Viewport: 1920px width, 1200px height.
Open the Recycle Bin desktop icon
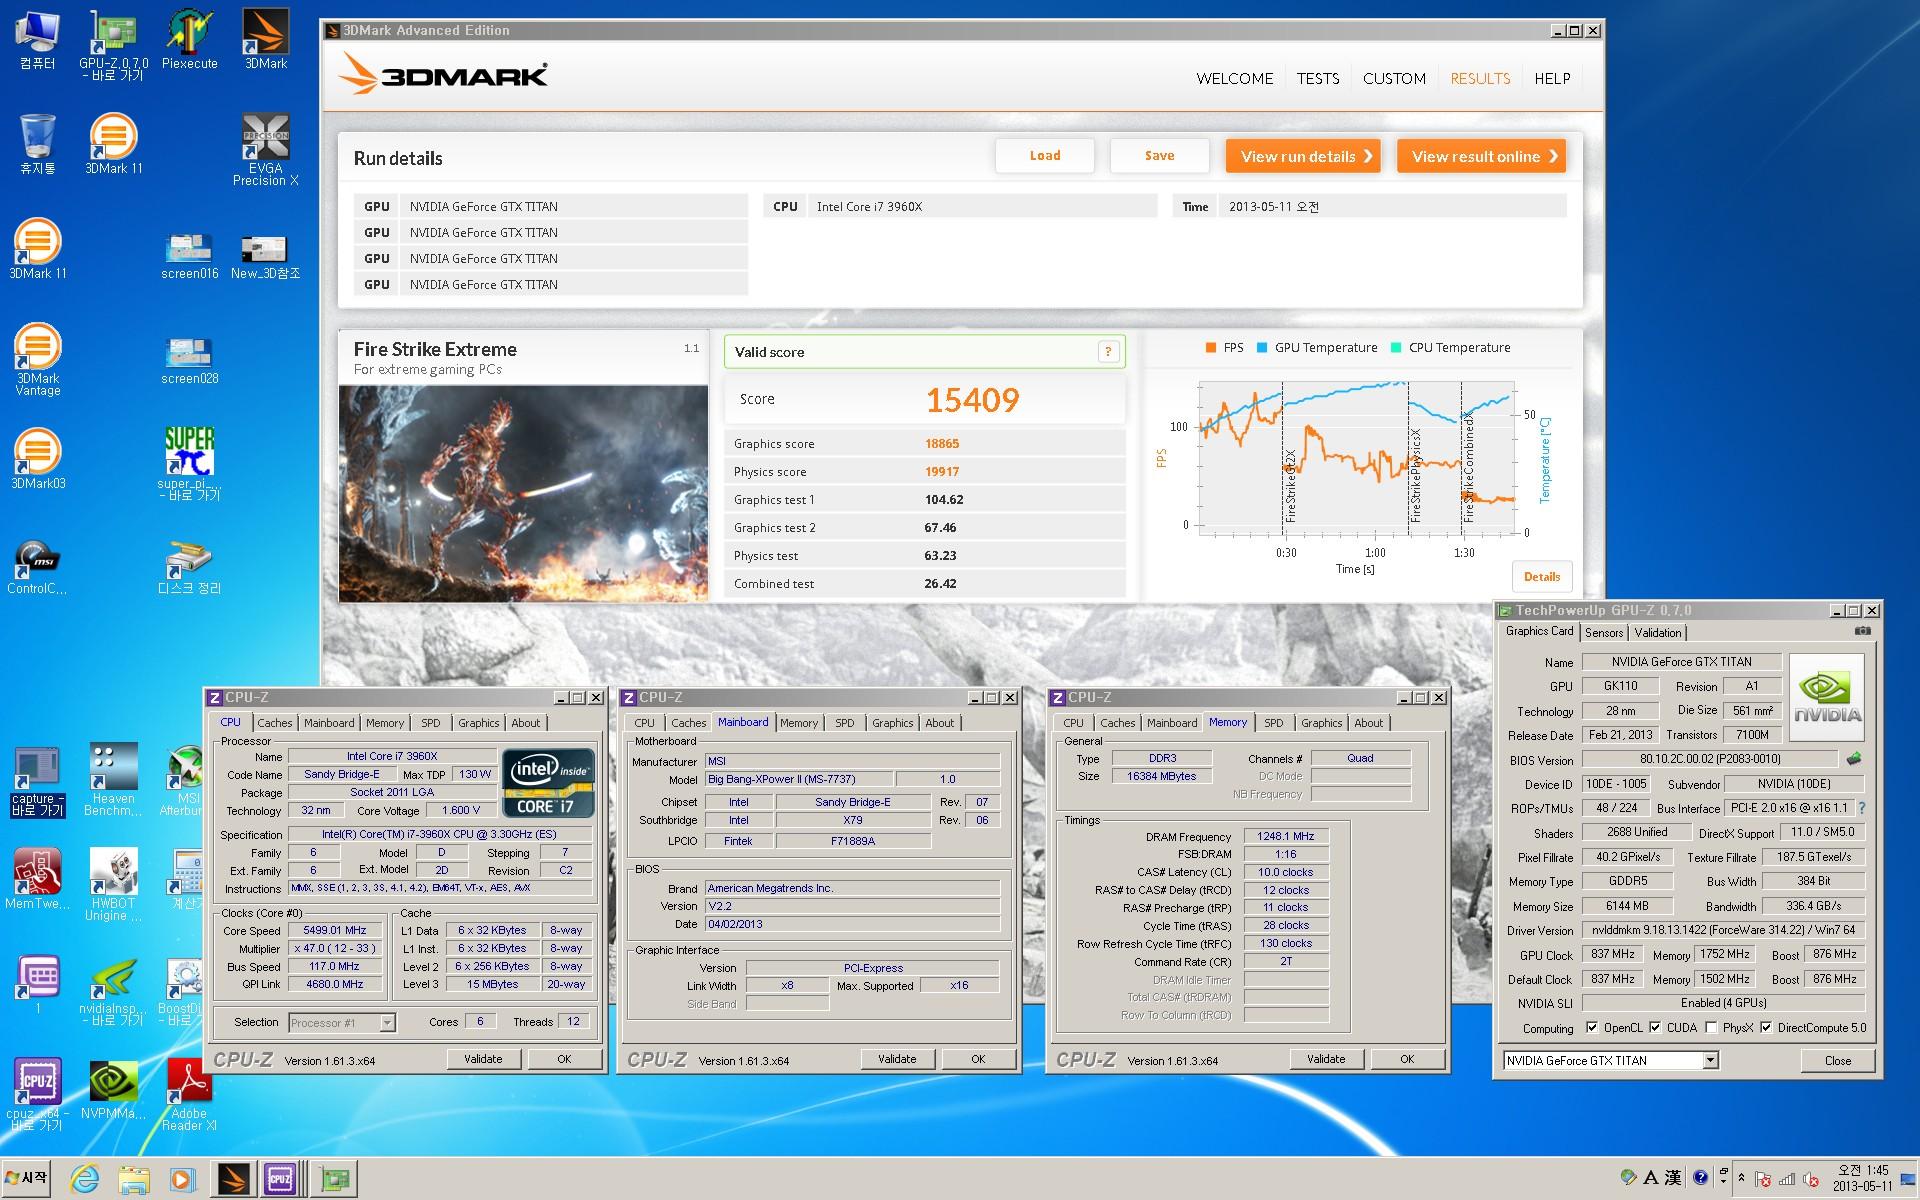pos(37,145)
